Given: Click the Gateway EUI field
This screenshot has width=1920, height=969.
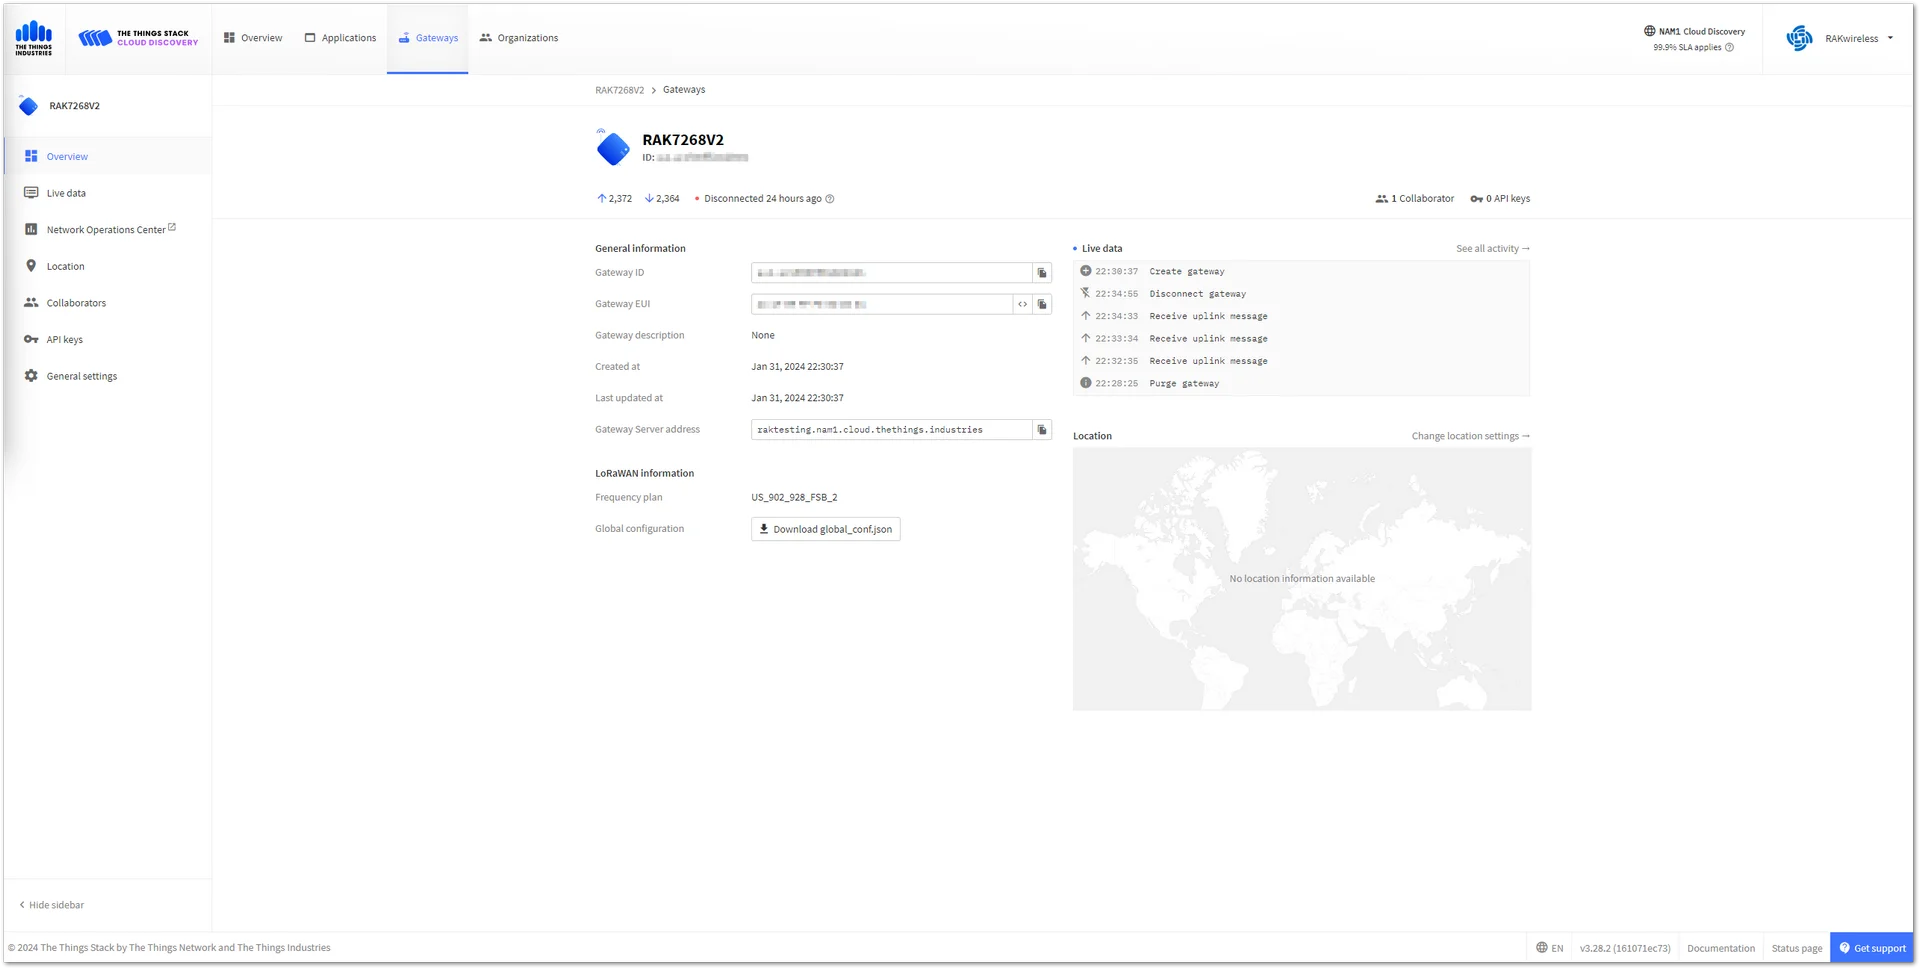Looking at the screenshot, I should [x=882, y=304].
